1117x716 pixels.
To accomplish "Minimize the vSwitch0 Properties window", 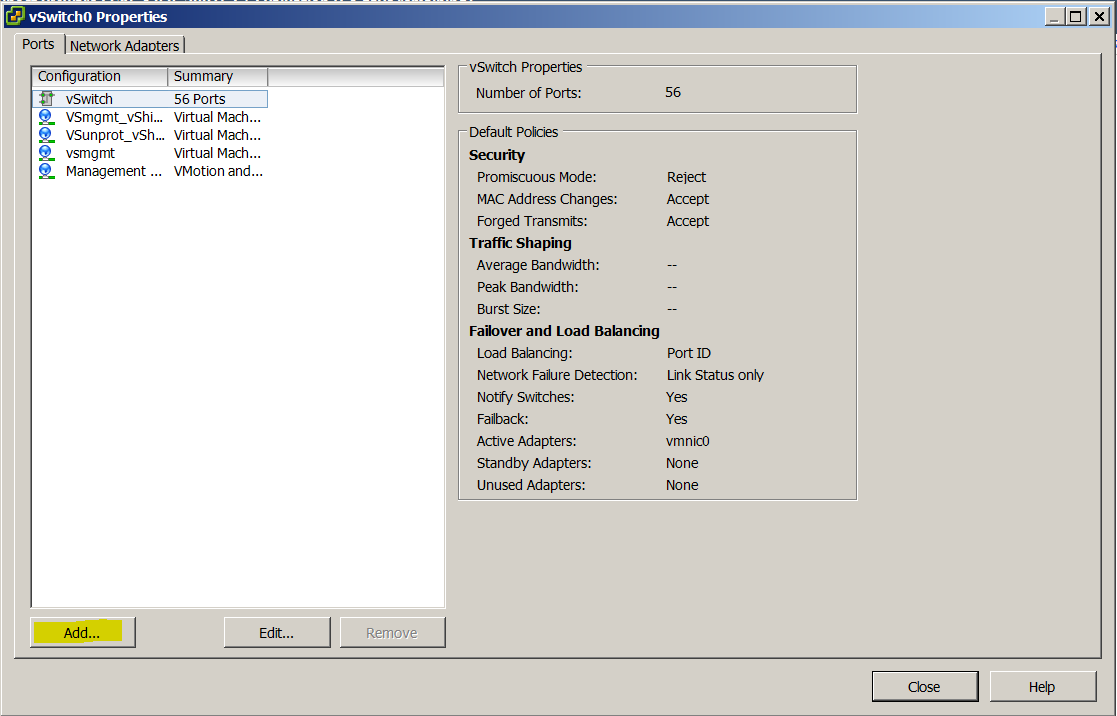I will (1055, 17).
